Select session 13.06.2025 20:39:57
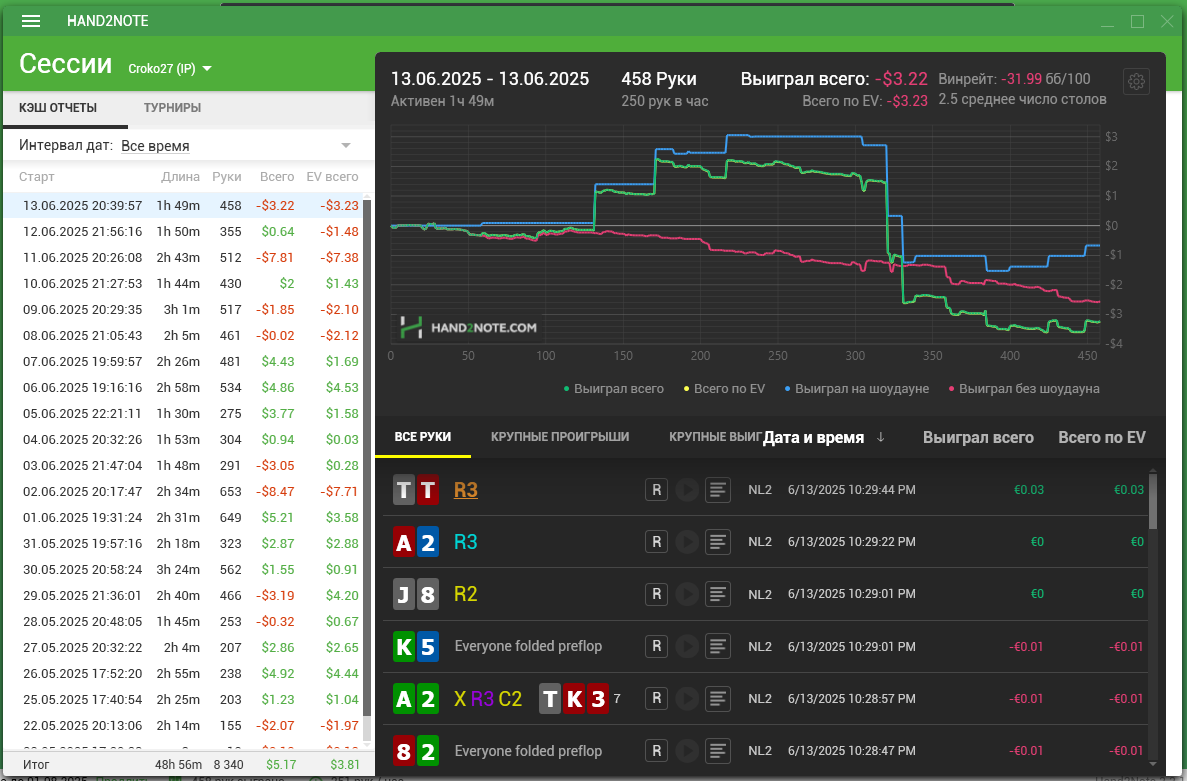 tap(184, 206)
